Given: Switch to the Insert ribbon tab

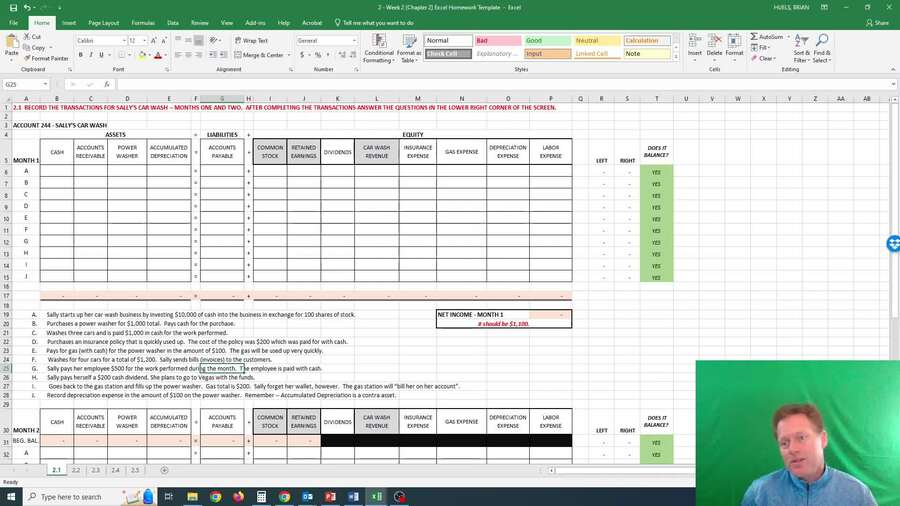Looking at the screenshot, I should click(x=69, y=23).
